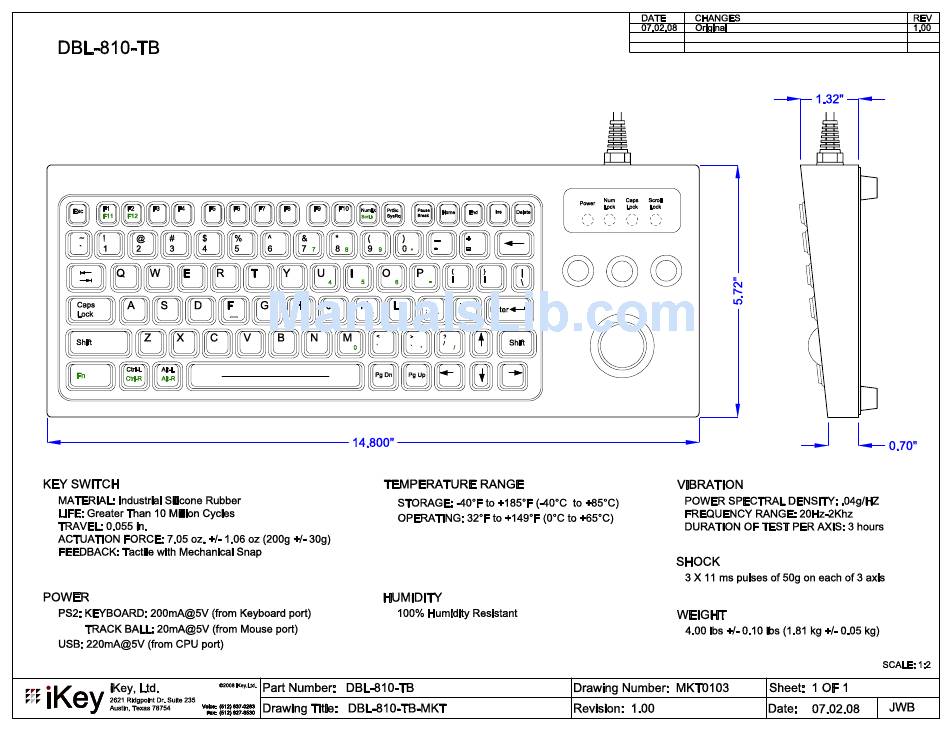Screen dimensions: 950x731
Task: Click the 1.32" dimension above the side view
Action: coord(829,99)
